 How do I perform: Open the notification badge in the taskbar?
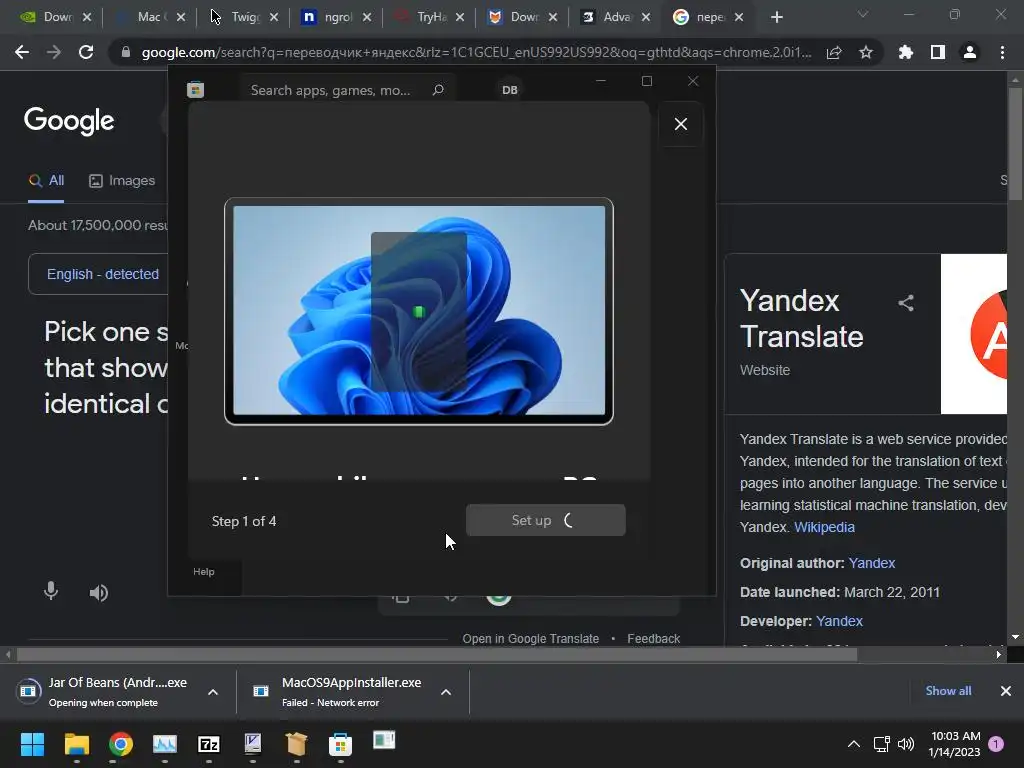click(x=996, y=744)
